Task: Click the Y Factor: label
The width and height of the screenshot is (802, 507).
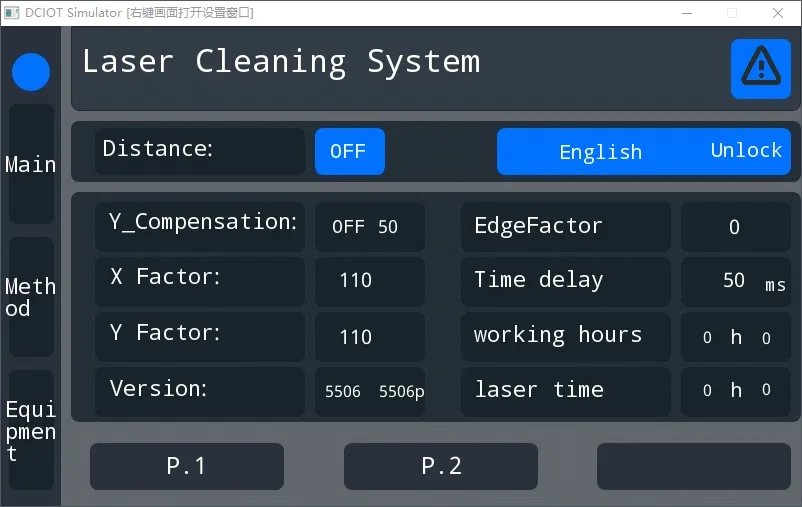Action: click(165, 333)
